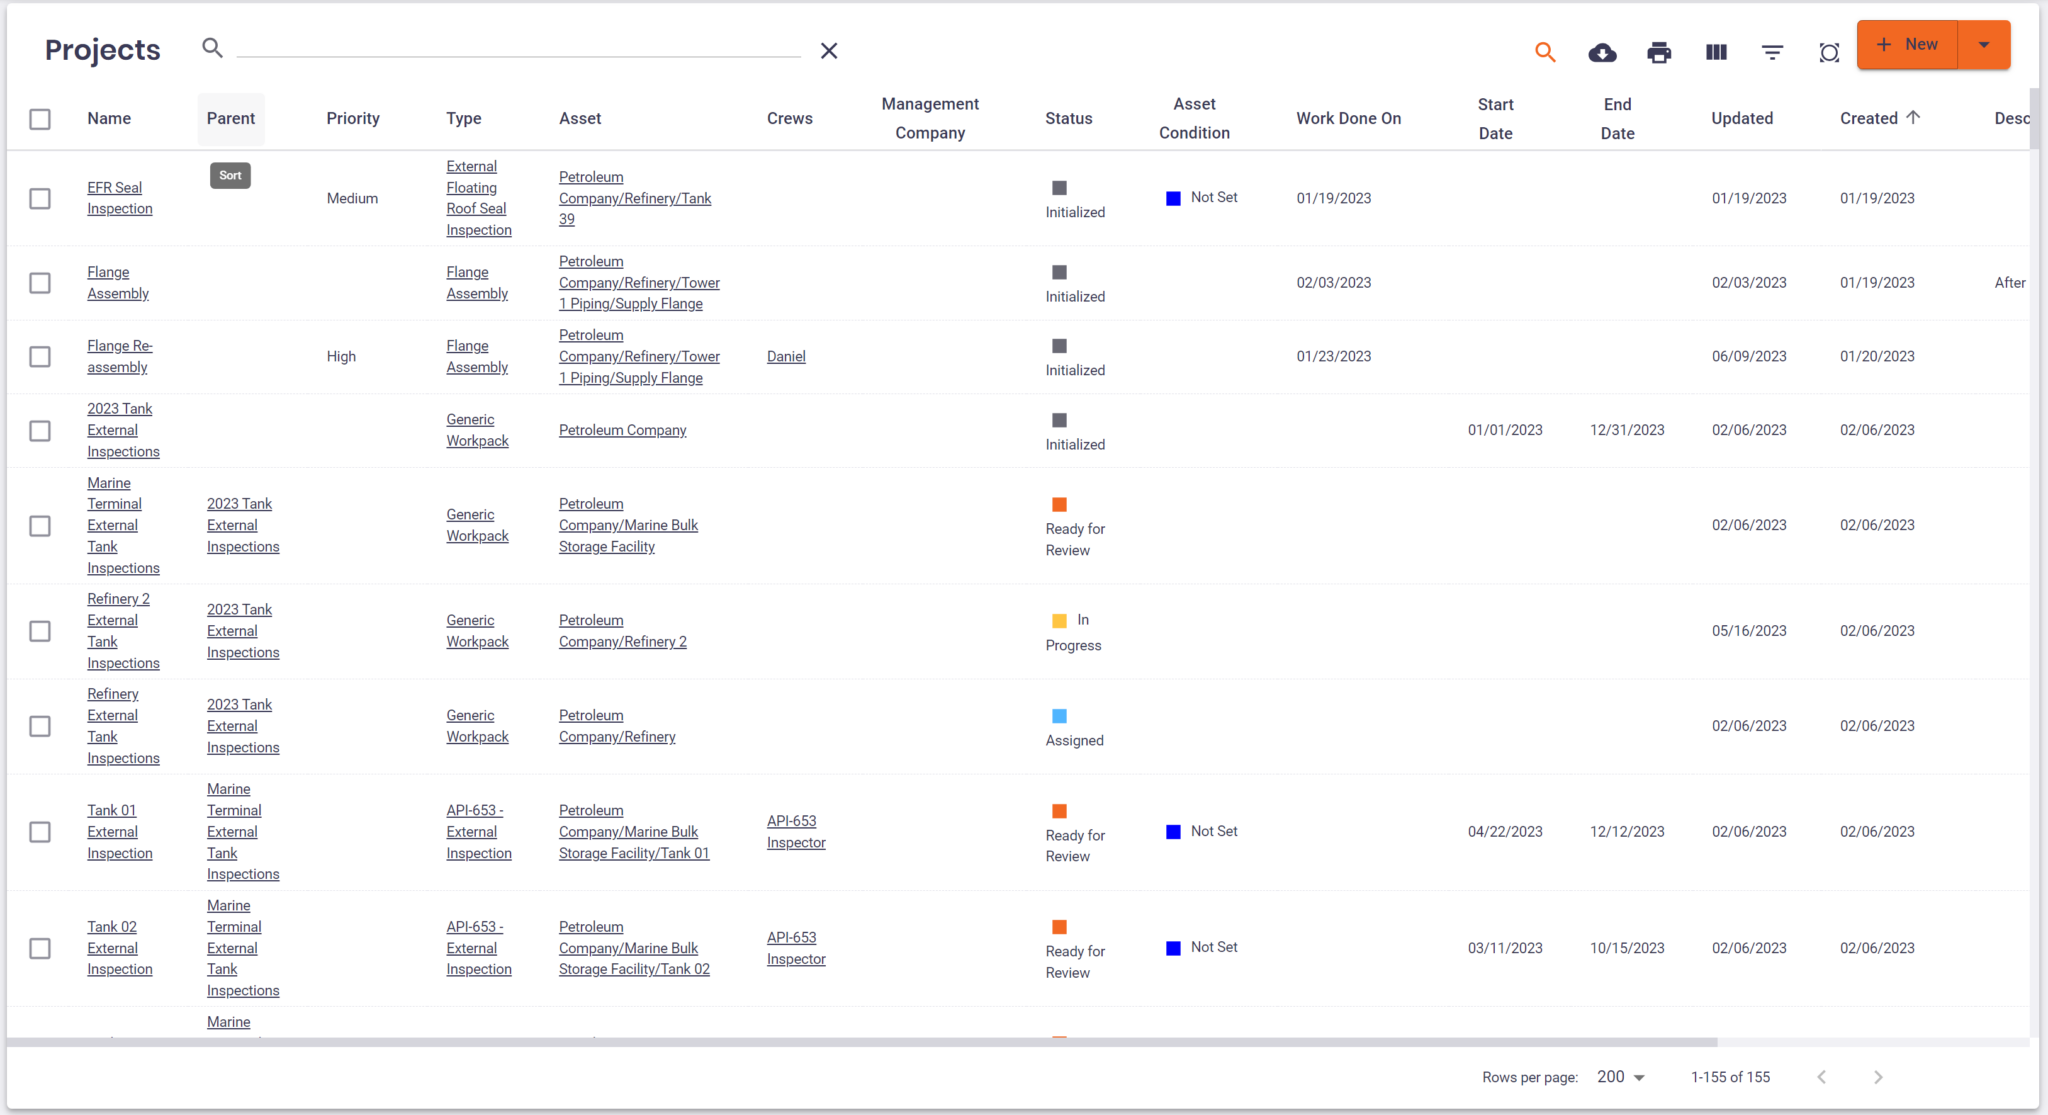The image size is (2048, 1115).
Task: Open the filter icon
Action: [x=1772, y=52]
